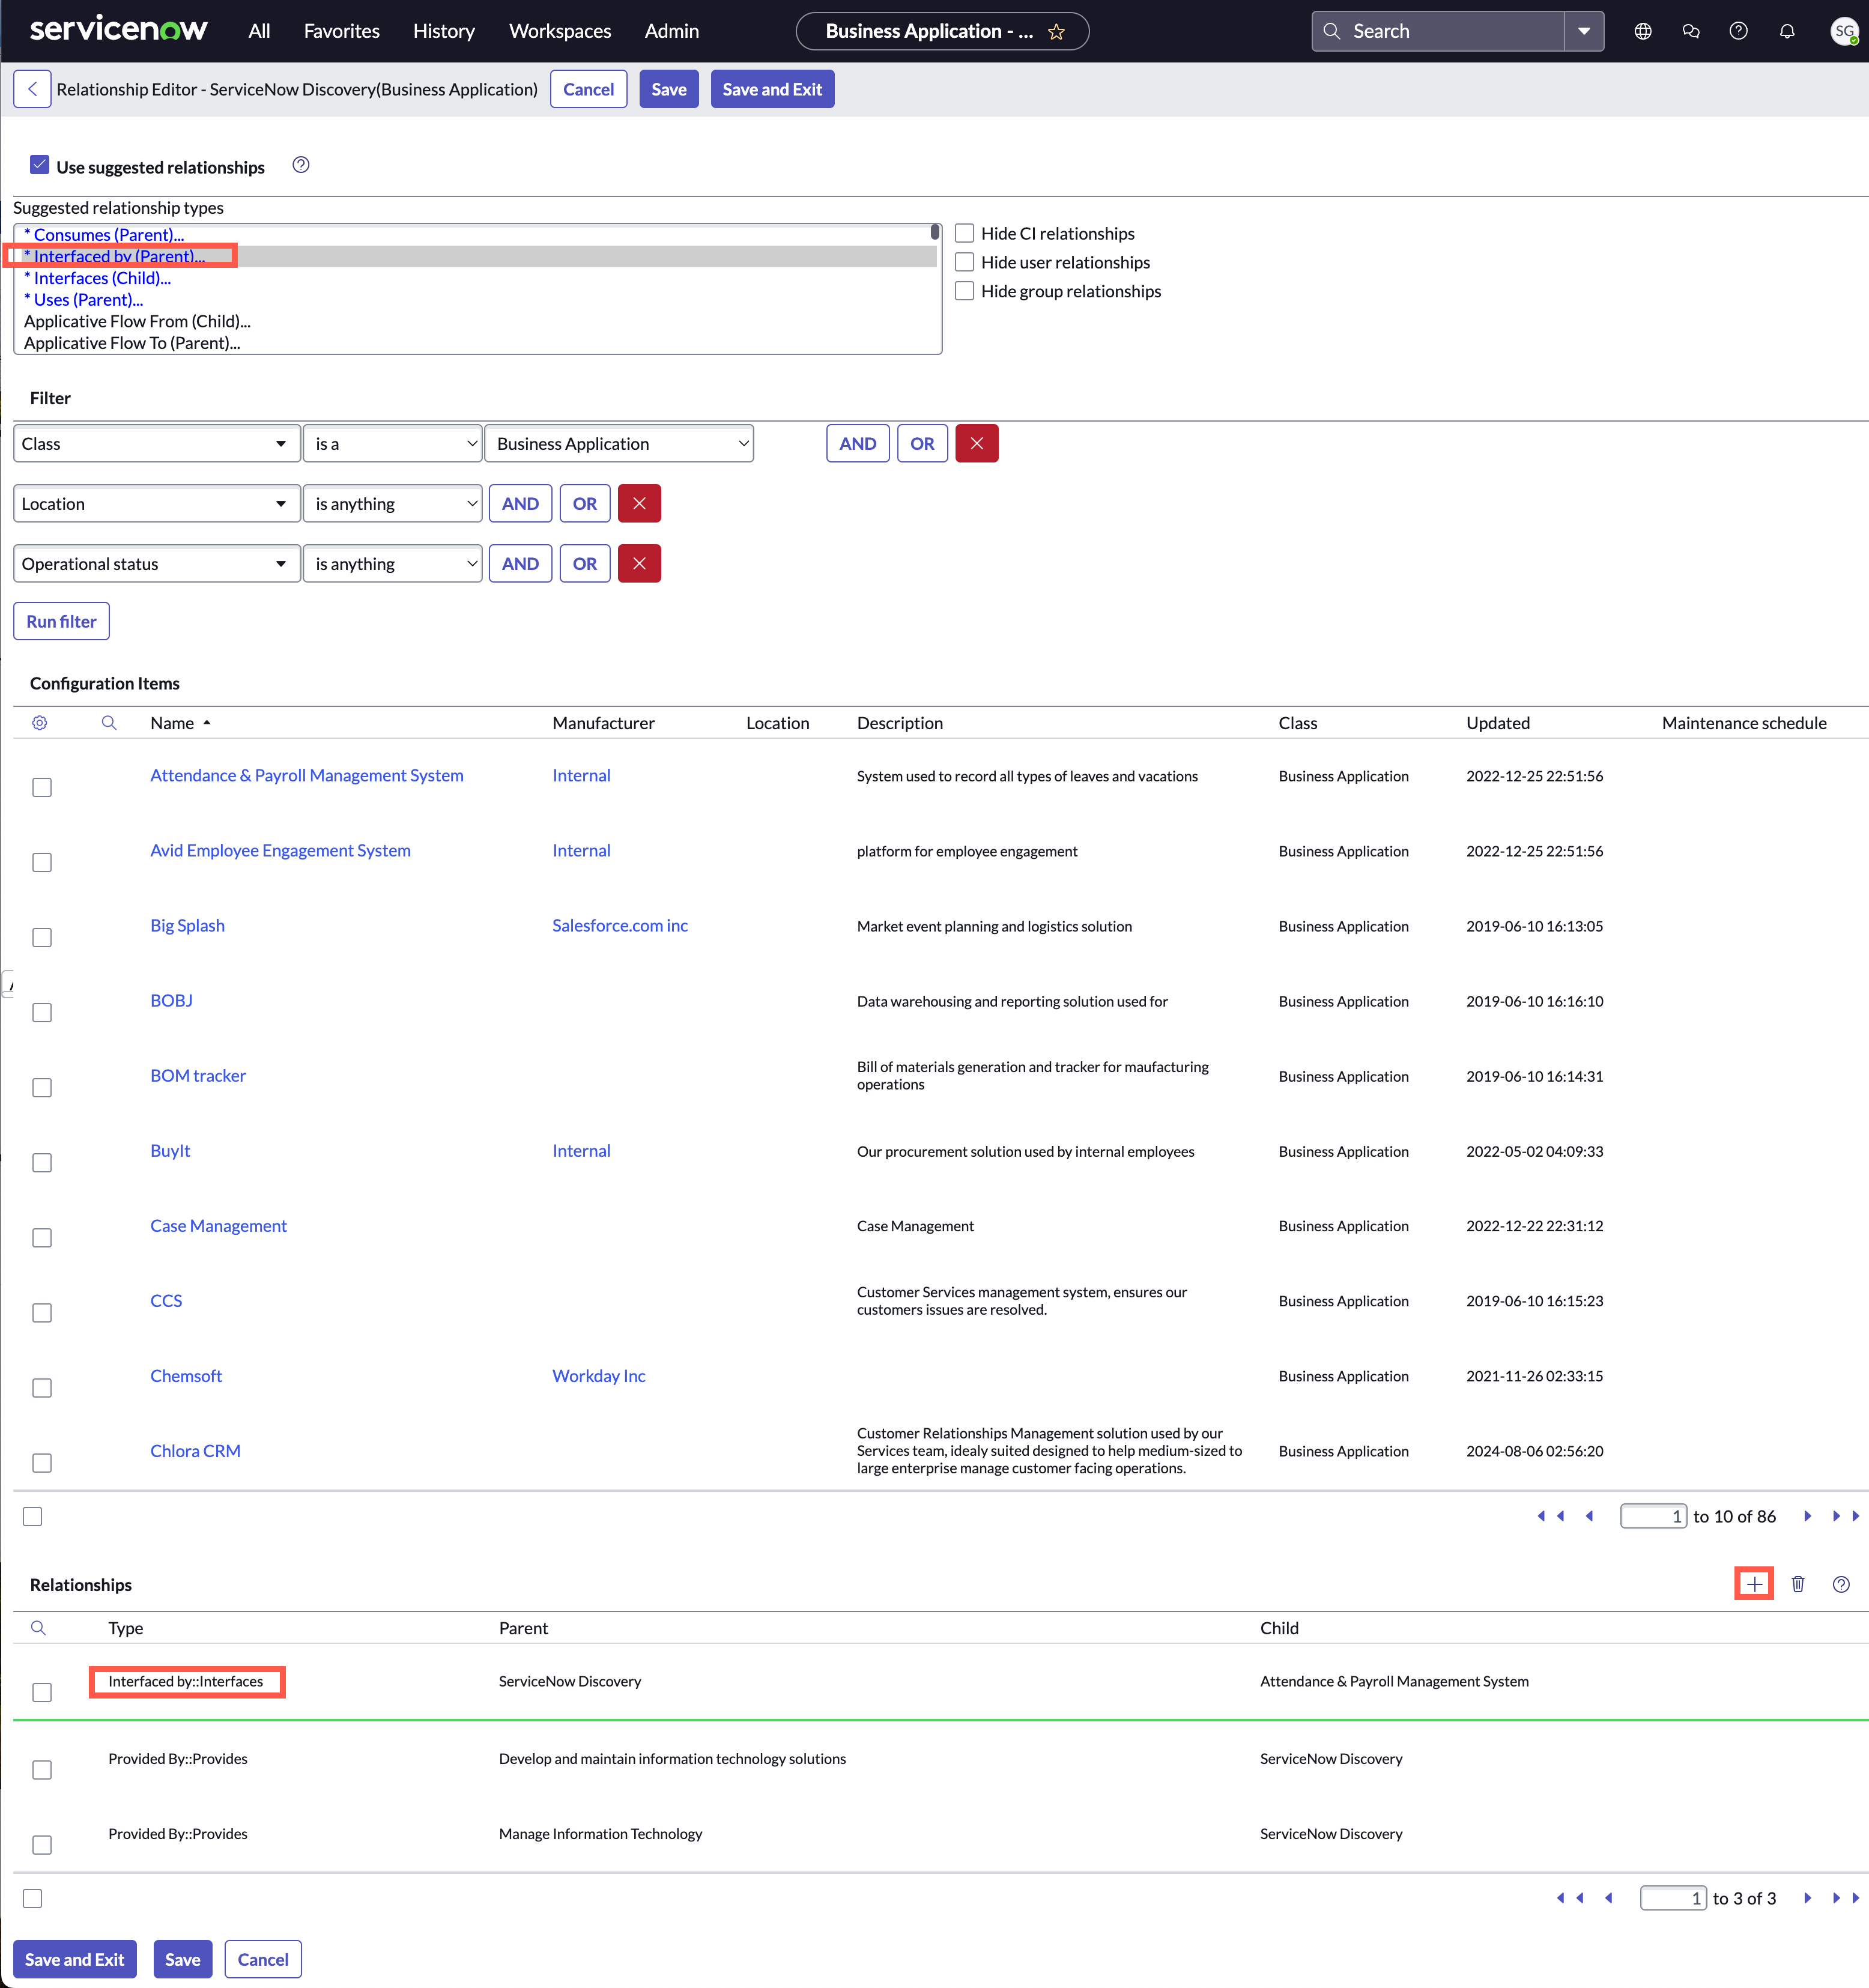This screenshot has width=1869, height=1988.
Task: Open the gear personalize icon for Configuration Items
Action: point(40,723)
